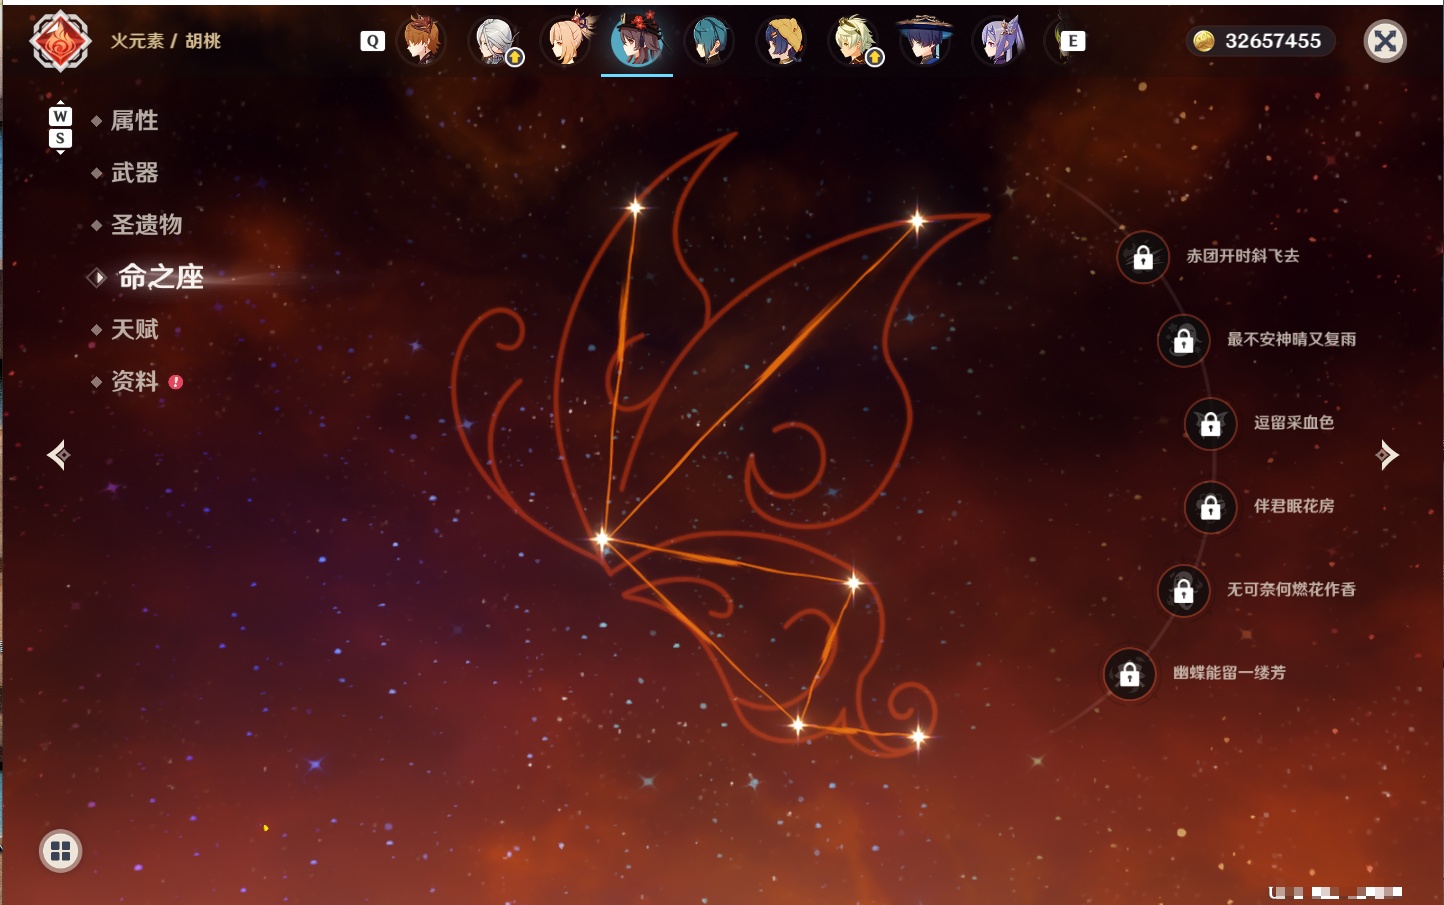Click star at butterfly's upper-right wing tip

point(917,221)
